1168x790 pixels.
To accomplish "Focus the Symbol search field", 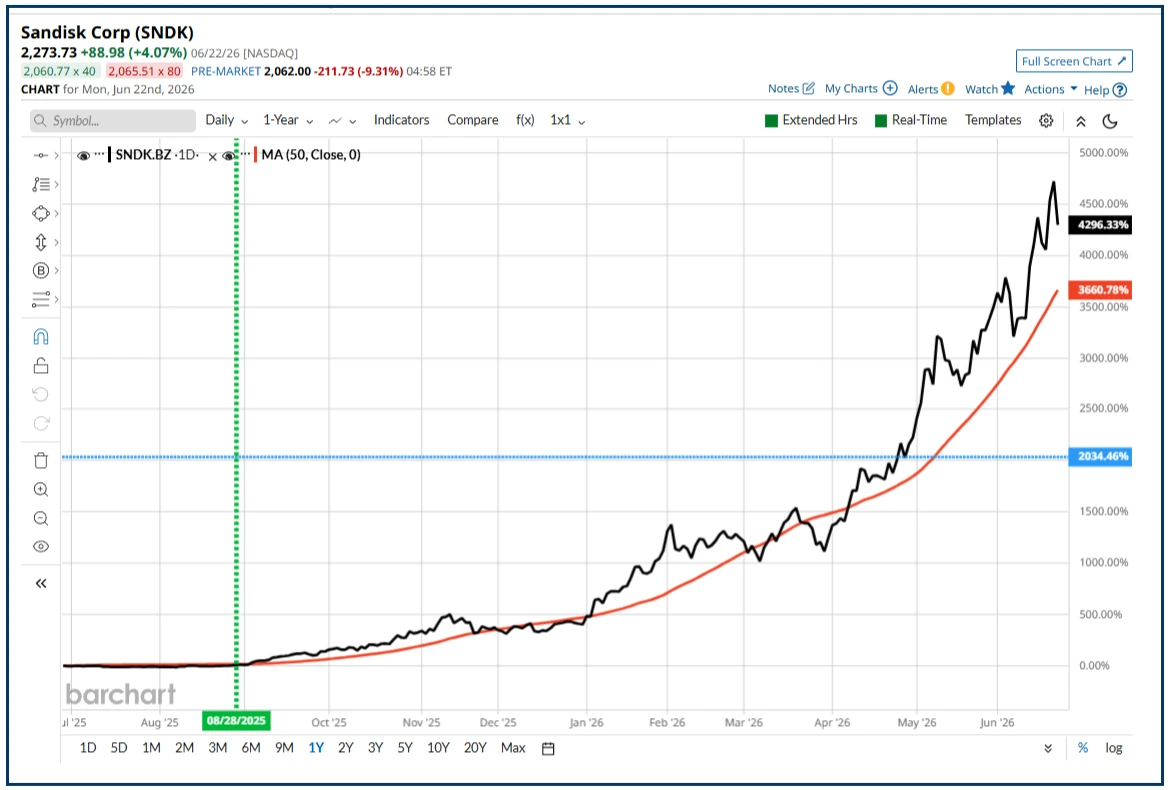I will [x=112, y=121].
